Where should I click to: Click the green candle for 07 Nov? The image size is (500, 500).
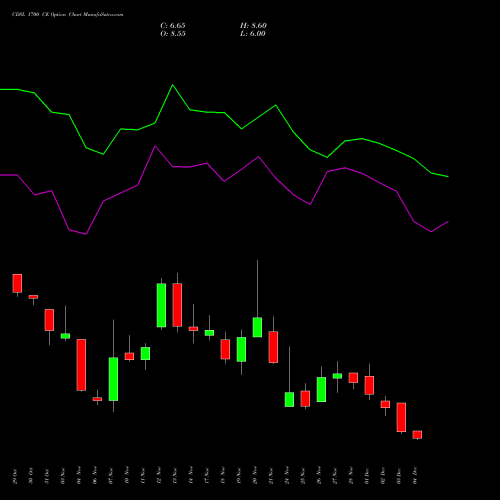[113, 379]
